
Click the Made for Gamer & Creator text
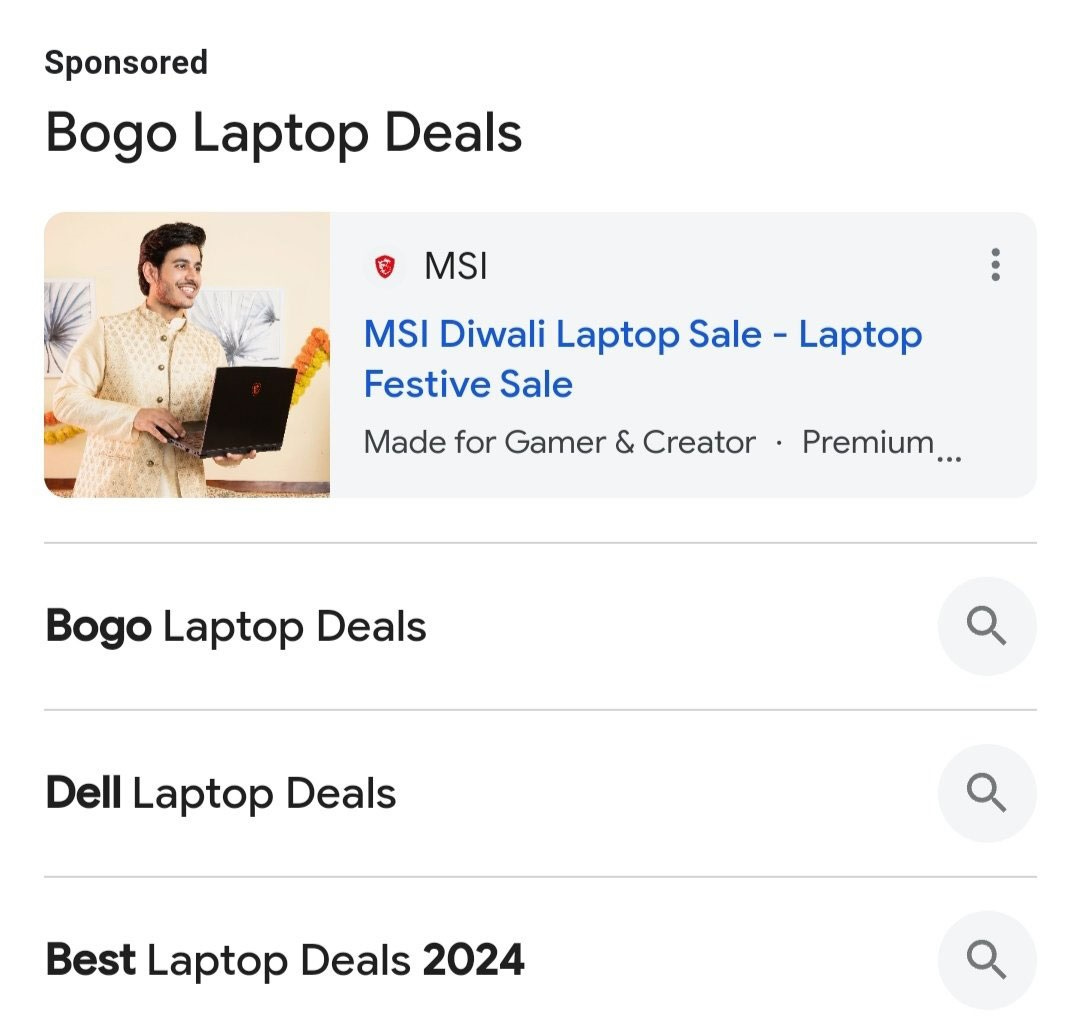click(x=559, y=442)
